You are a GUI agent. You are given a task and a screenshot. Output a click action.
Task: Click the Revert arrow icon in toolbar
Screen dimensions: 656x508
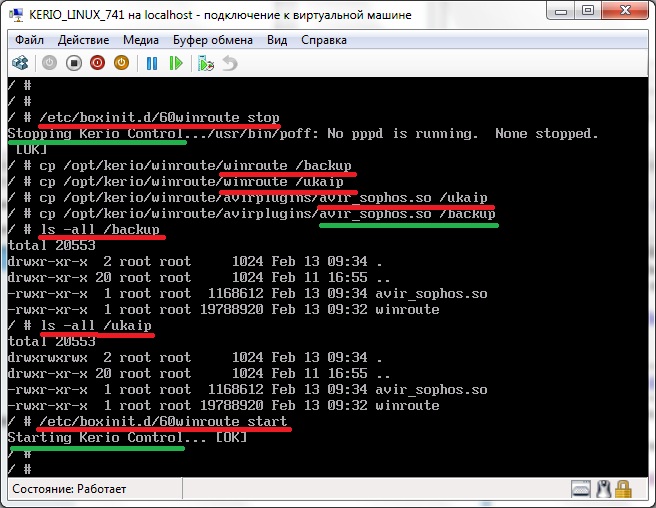tap(230, 63)
